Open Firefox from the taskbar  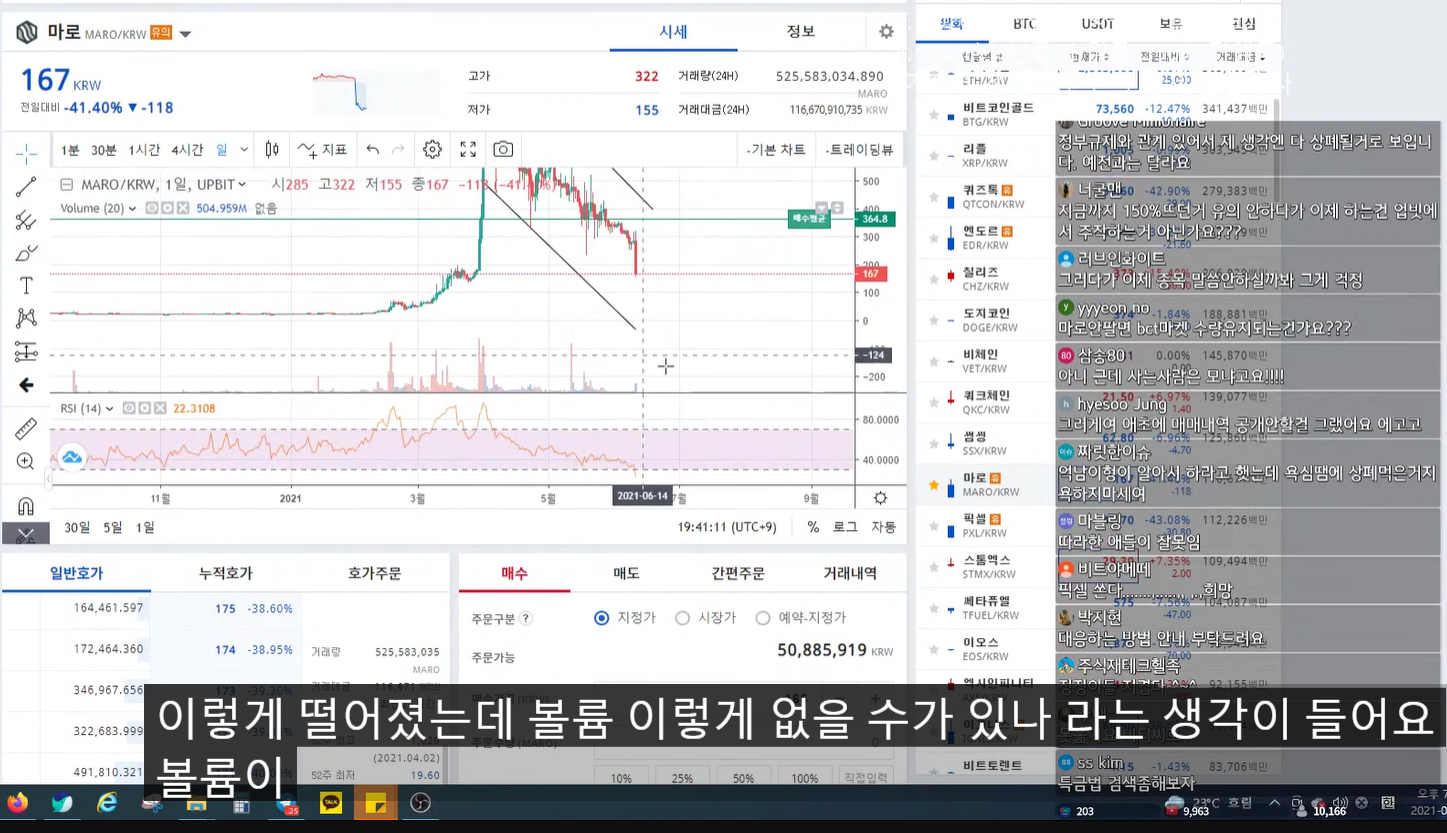17,803
